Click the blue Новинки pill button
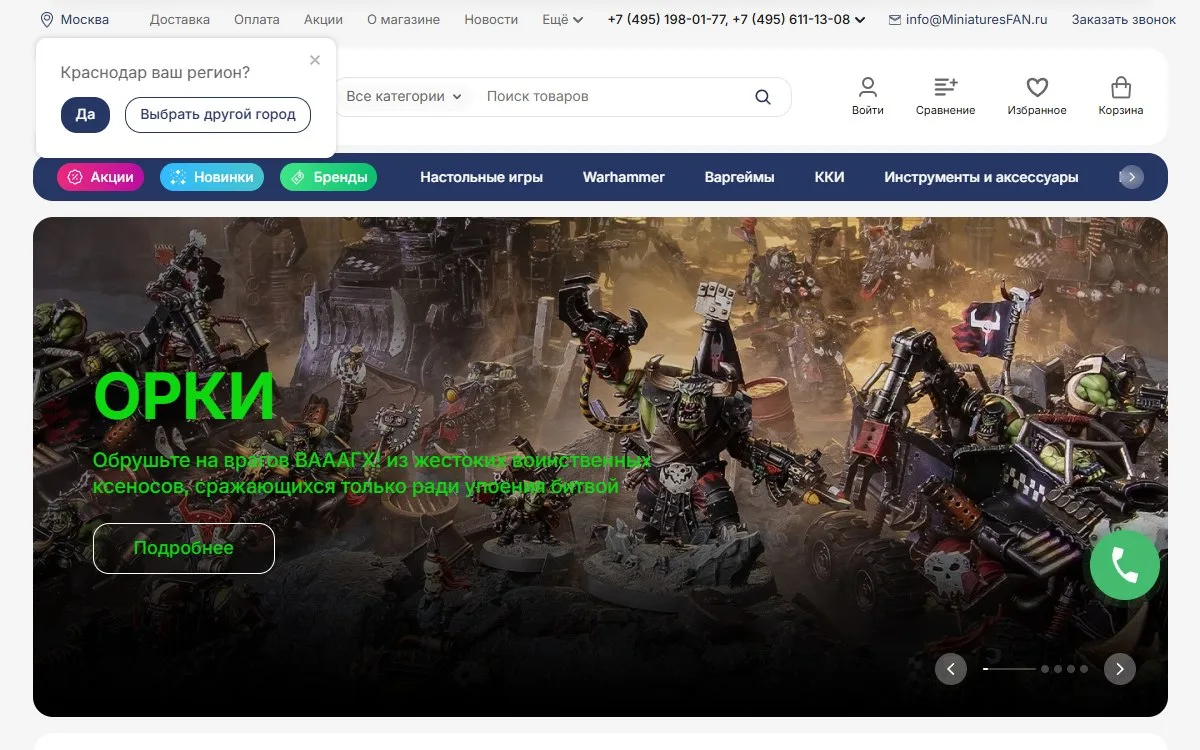The height and width of the screenshot is (750, 1200). pos(212,177)
